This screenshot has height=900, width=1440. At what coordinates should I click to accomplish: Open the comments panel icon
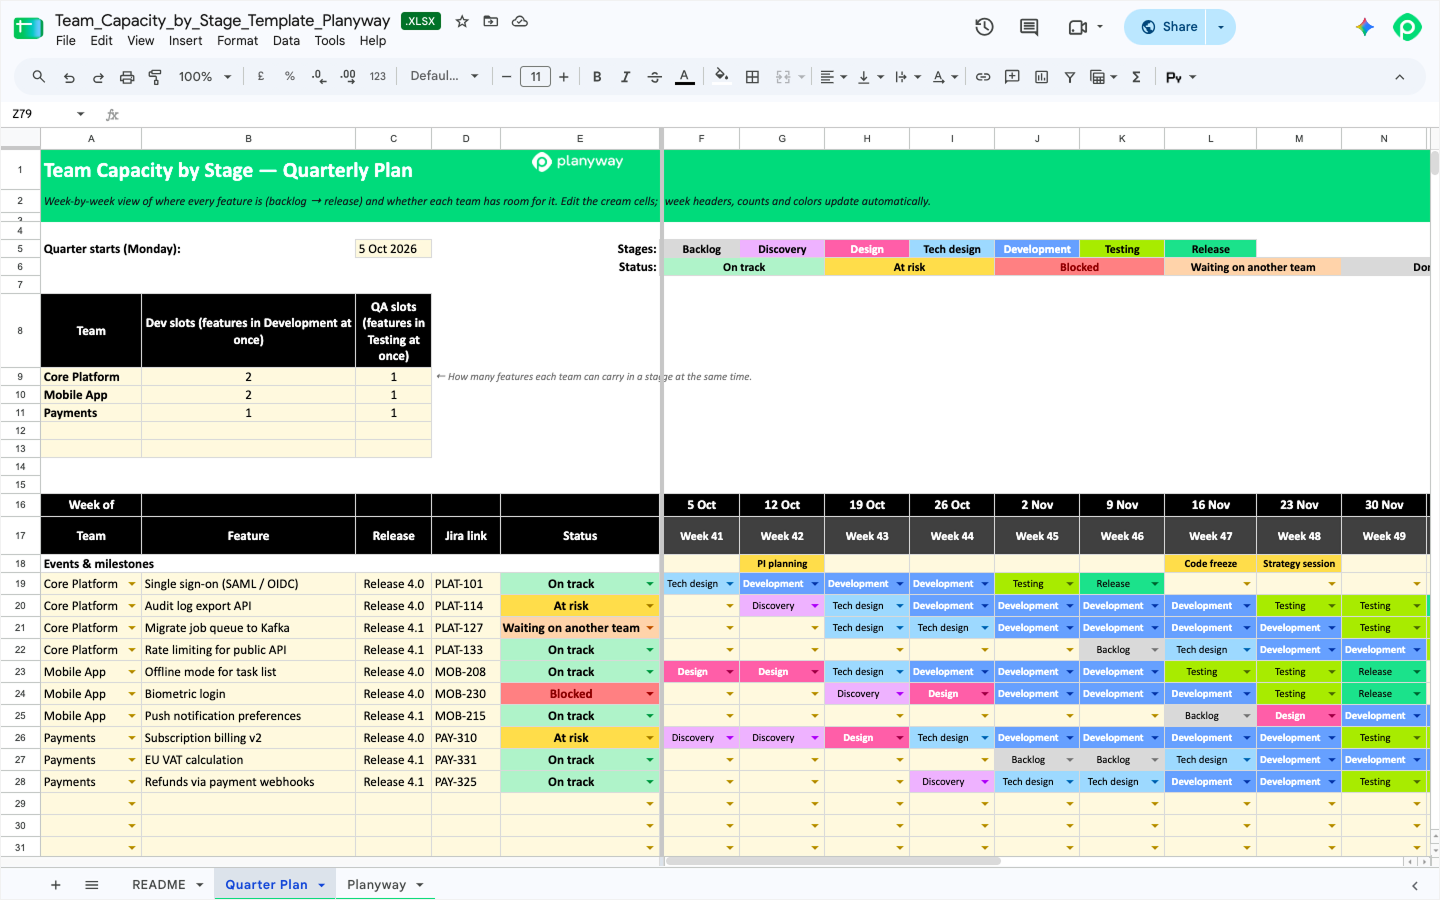1029,27
